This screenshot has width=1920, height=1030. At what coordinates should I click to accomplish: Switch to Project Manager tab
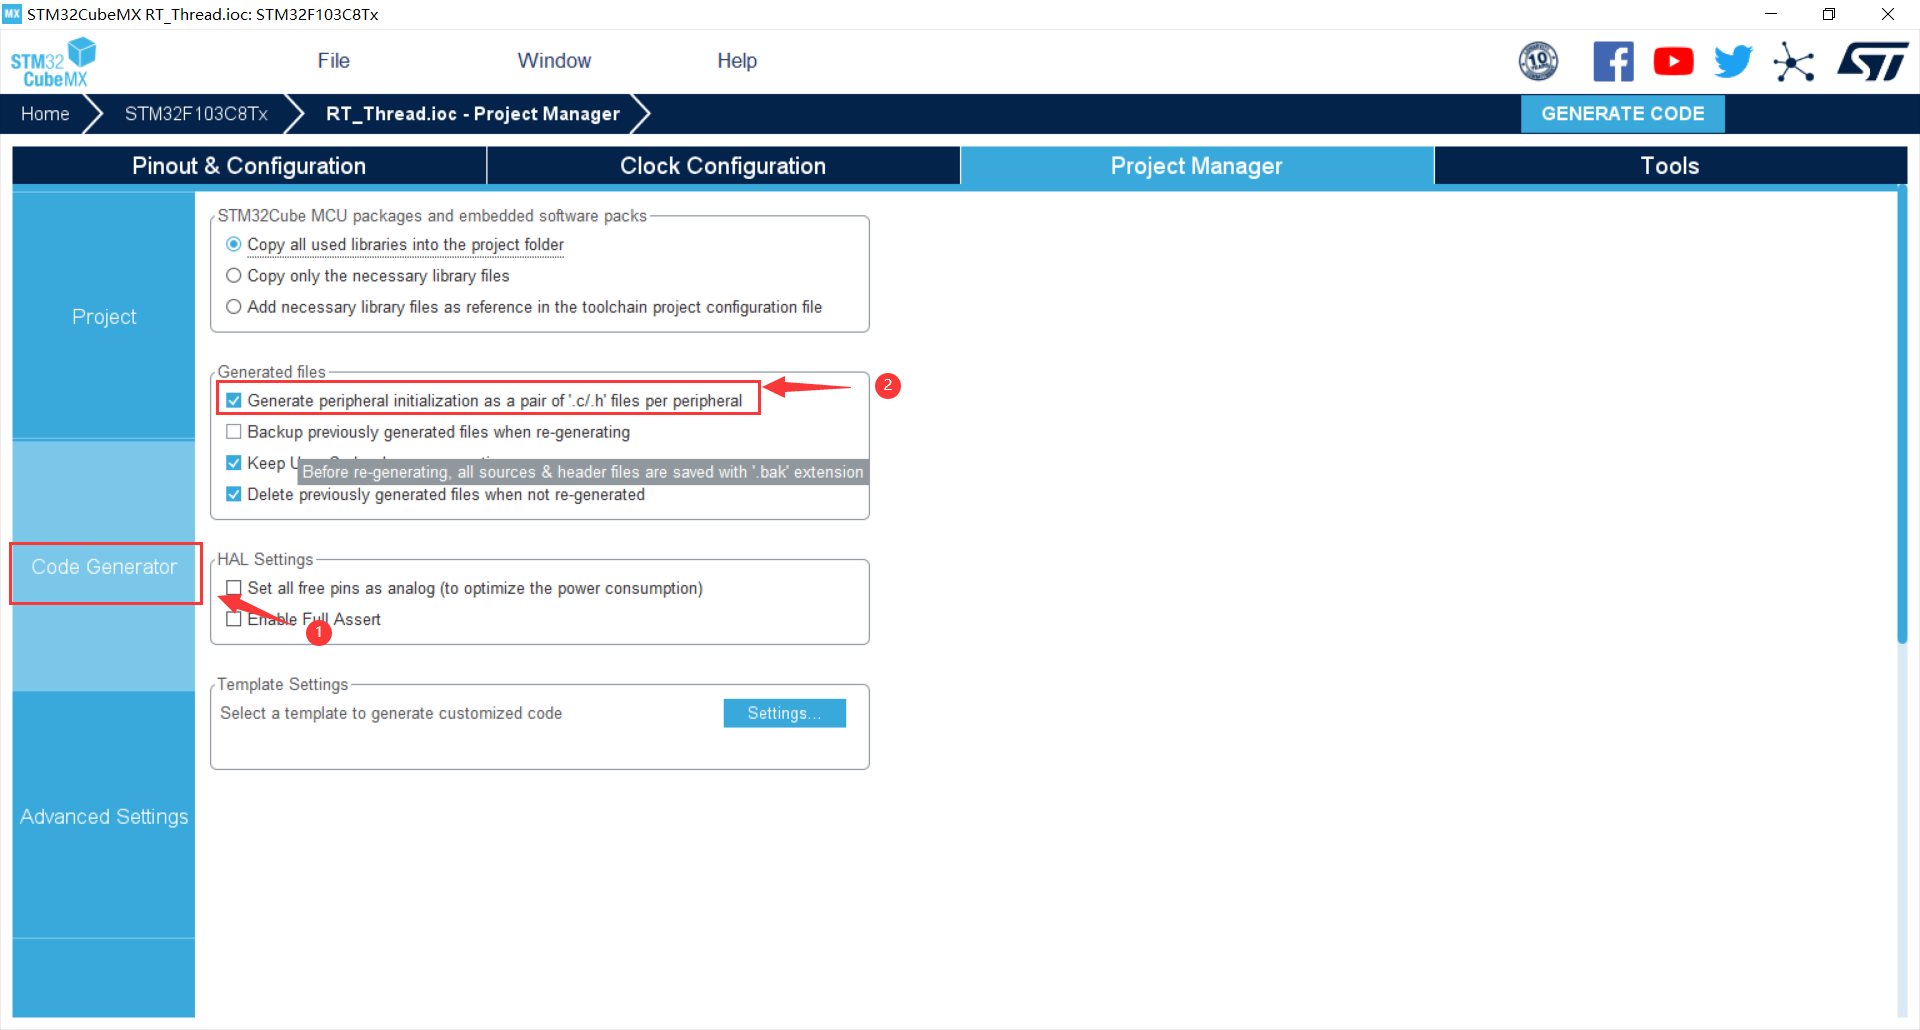[x=1197, y=166]
